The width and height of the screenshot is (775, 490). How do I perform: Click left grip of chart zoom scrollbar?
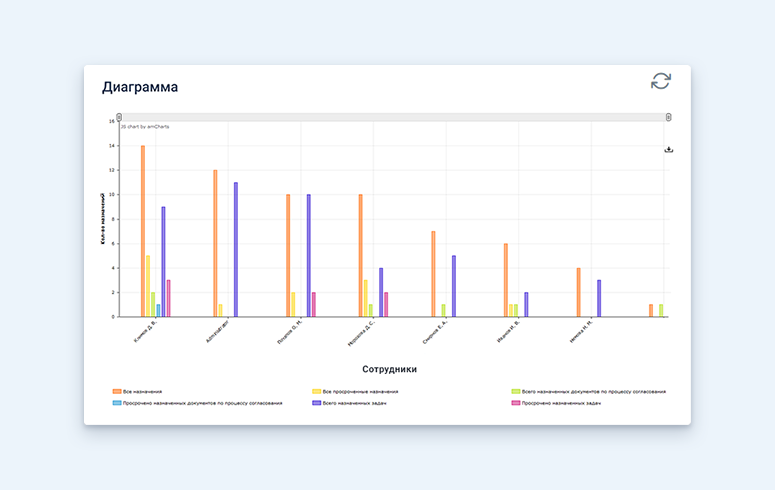119,117
